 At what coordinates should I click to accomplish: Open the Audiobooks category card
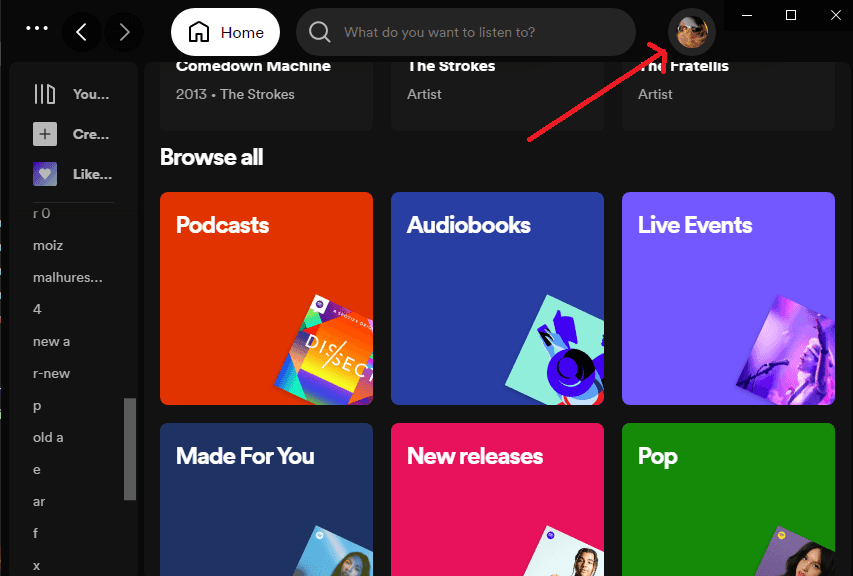click(x=497, y=298)
